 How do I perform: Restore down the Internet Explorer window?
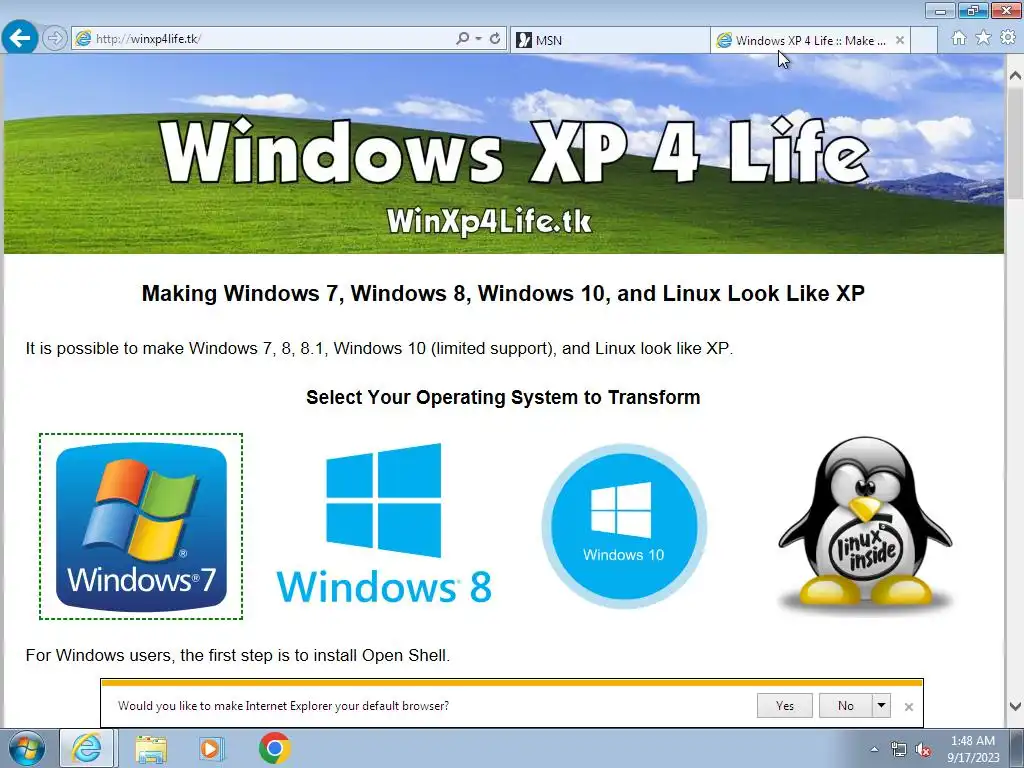pyautogui.click(x=973, y=10)
